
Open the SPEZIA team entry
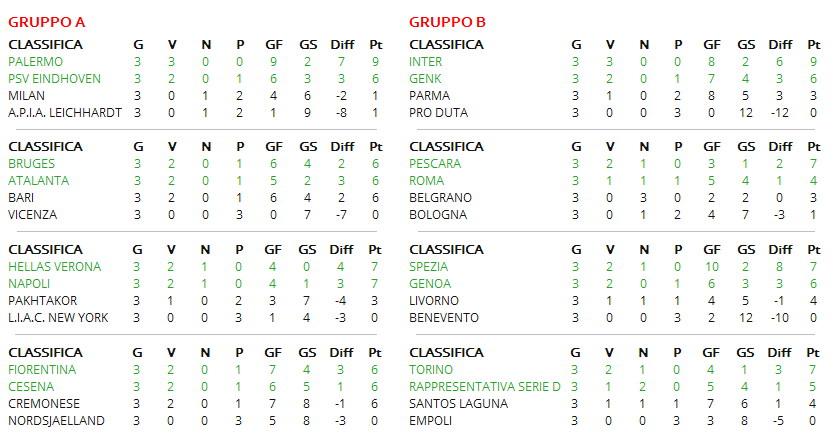click(x=429, y=267)
